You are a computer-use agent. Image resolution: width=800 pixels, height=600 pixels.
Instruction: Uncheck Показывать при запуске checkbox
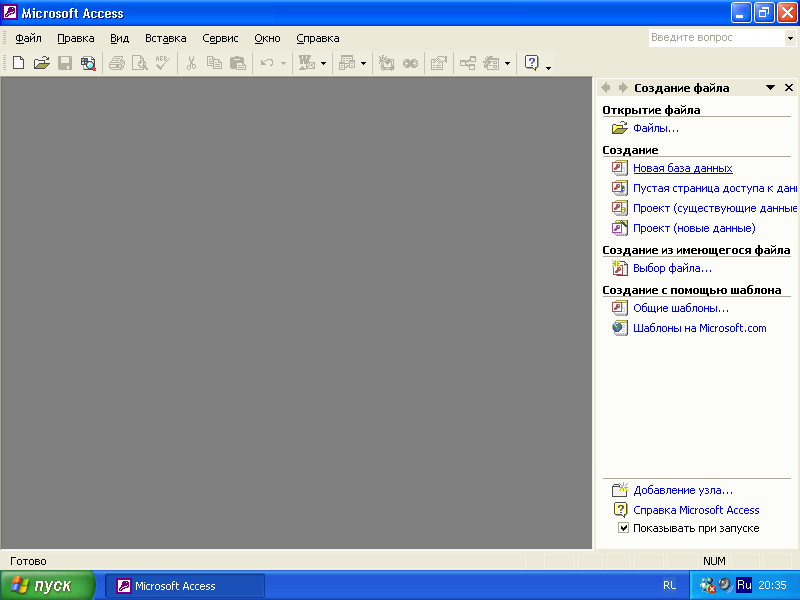click(x=623, y=528)
